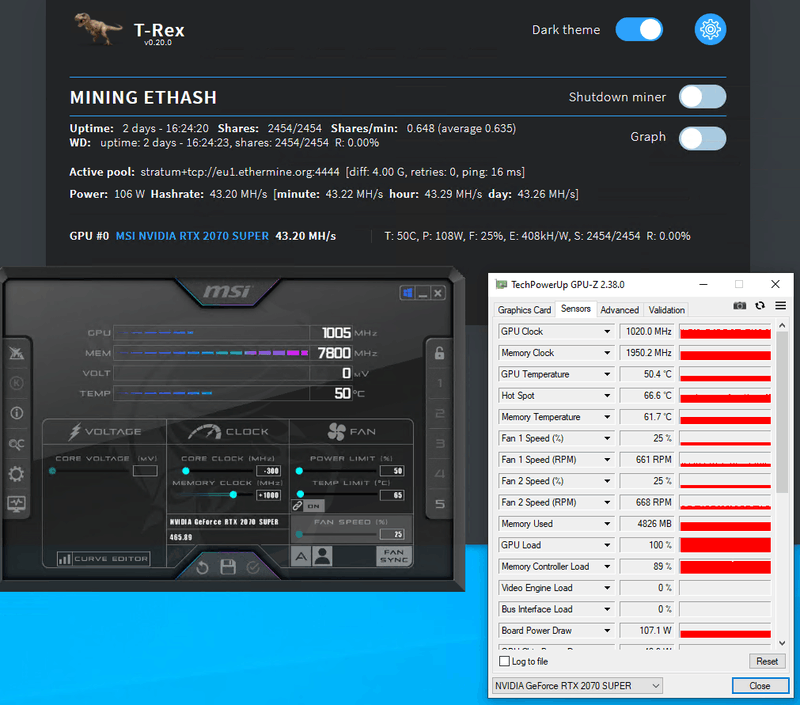Toggle the Dark theme switch

(639, 30)
